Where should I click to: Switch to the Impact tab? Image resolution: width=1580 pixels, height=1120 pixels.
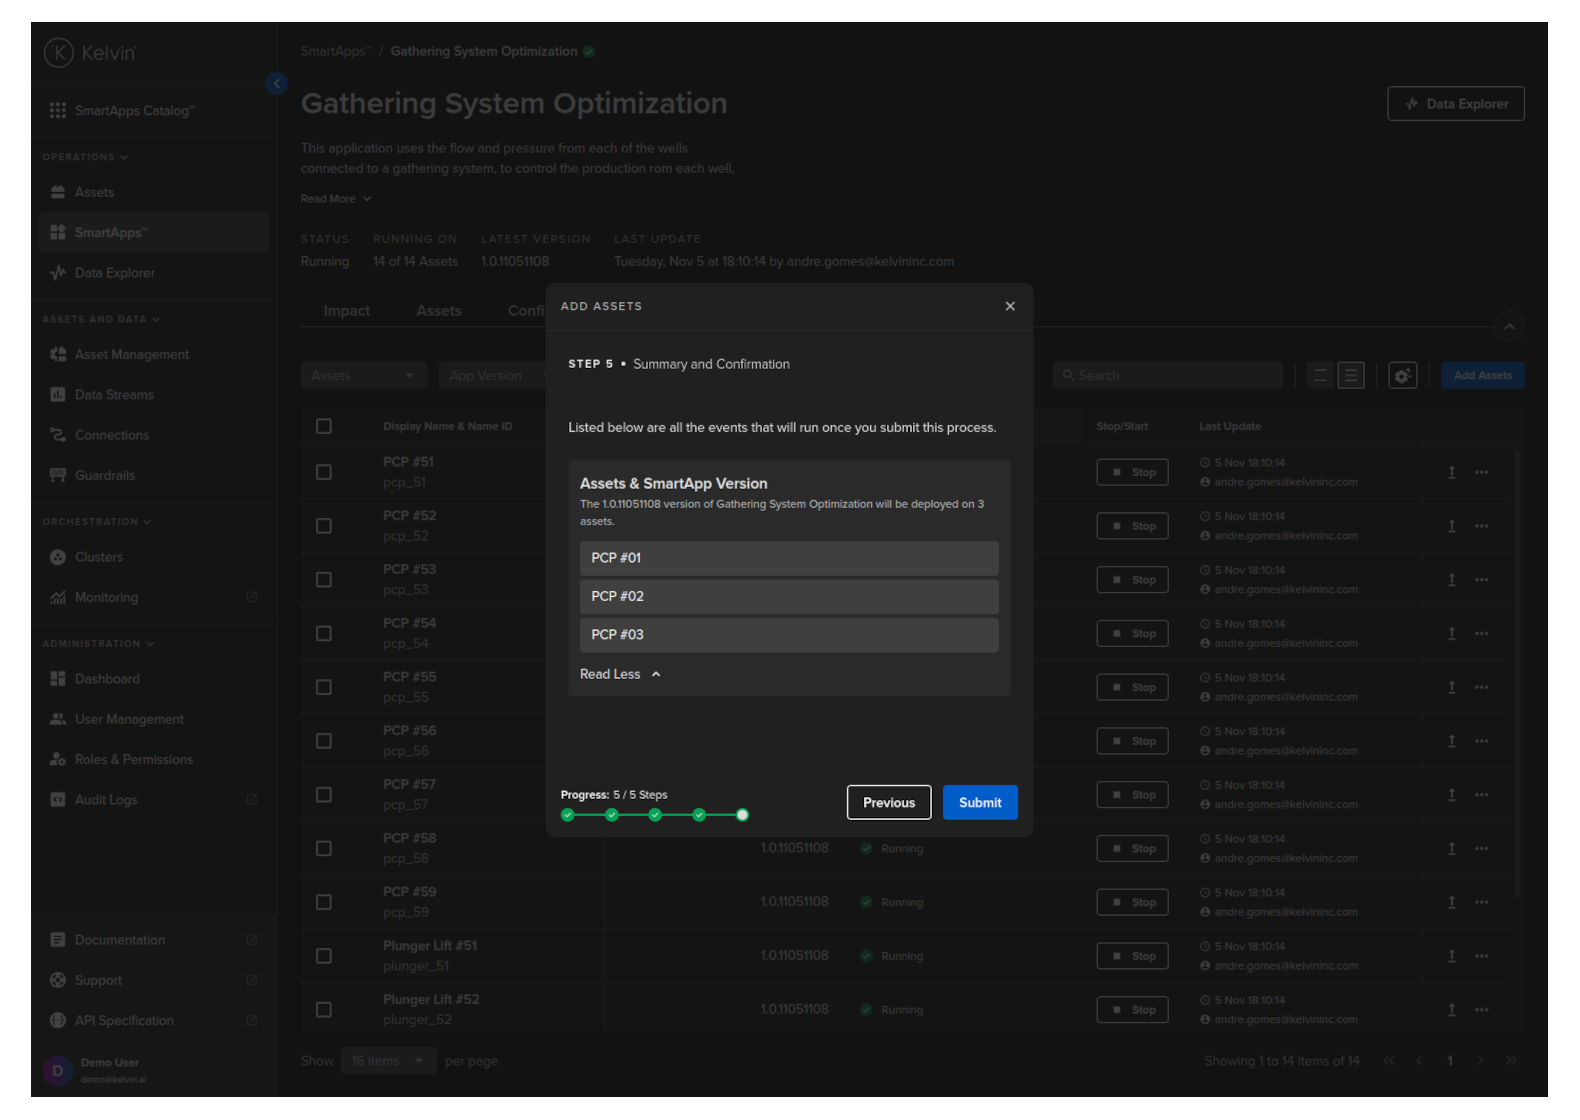tap(346, 311)
